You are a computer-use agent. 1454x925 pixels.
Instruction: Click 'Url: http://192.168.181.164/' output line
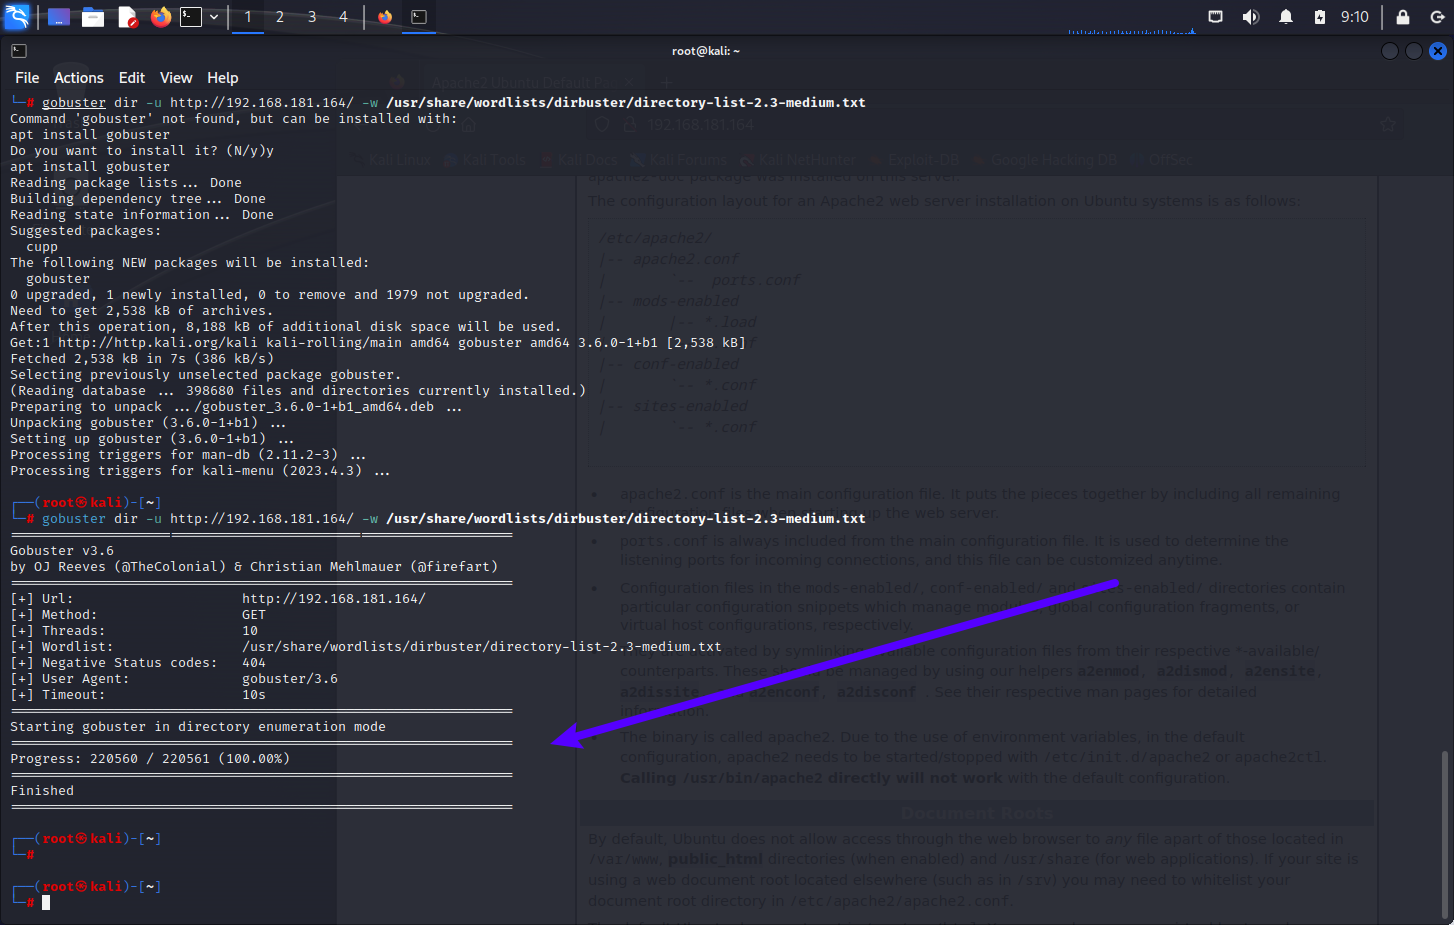(x=218, y=599)
